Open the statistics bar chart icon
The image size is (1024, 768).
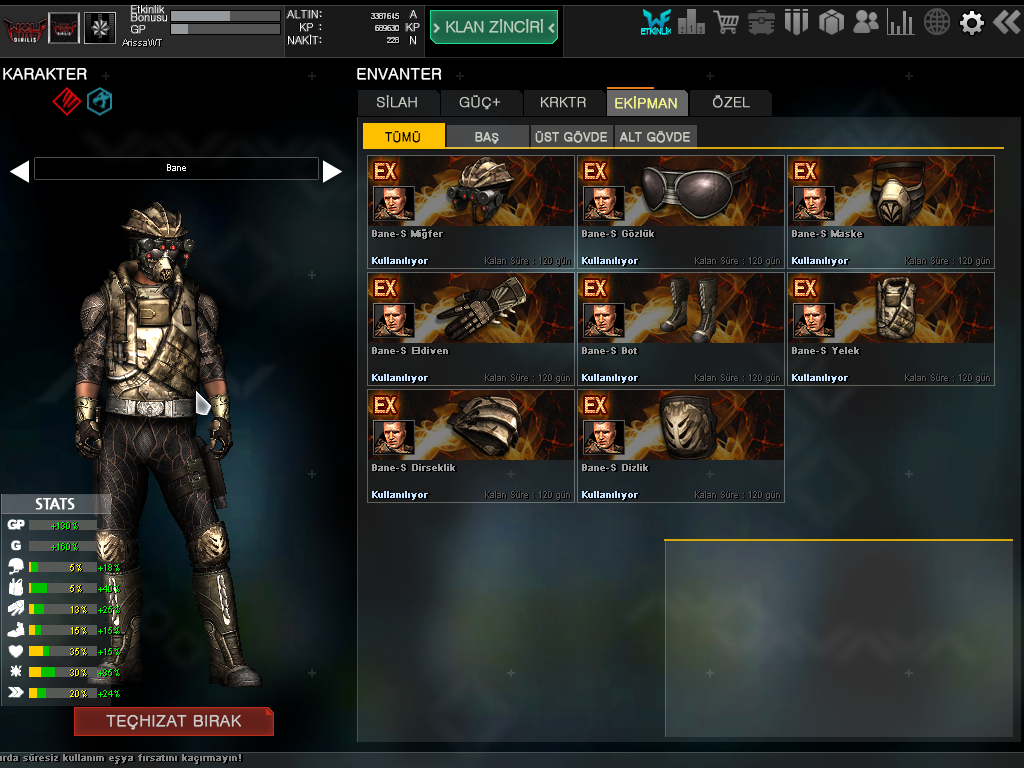pyautogui.click(x=901, y=23)
